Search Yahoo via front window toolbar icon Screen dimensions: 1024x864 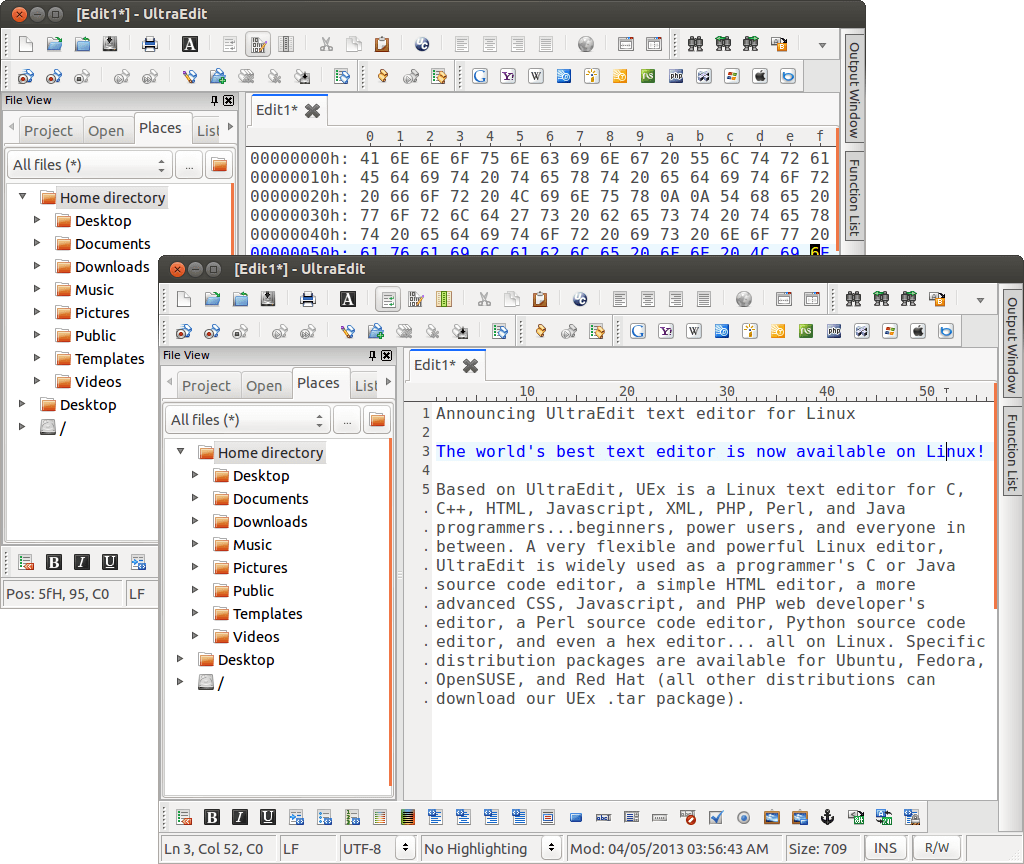(x=665, y=331)
